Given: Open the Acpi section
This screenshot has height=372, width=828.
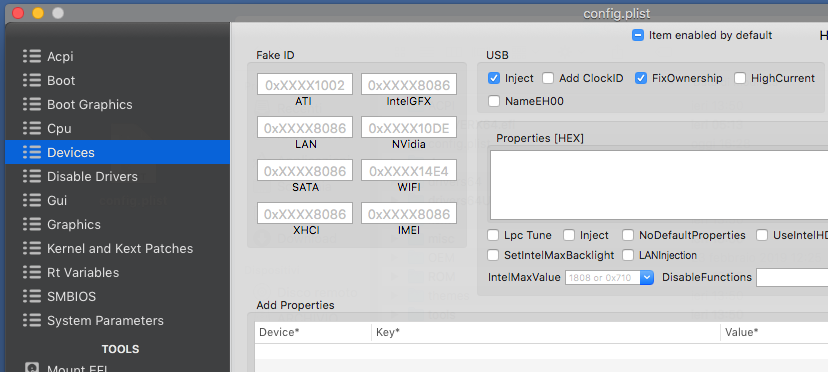Looking at the screenshot, I should tap(117, 56).
